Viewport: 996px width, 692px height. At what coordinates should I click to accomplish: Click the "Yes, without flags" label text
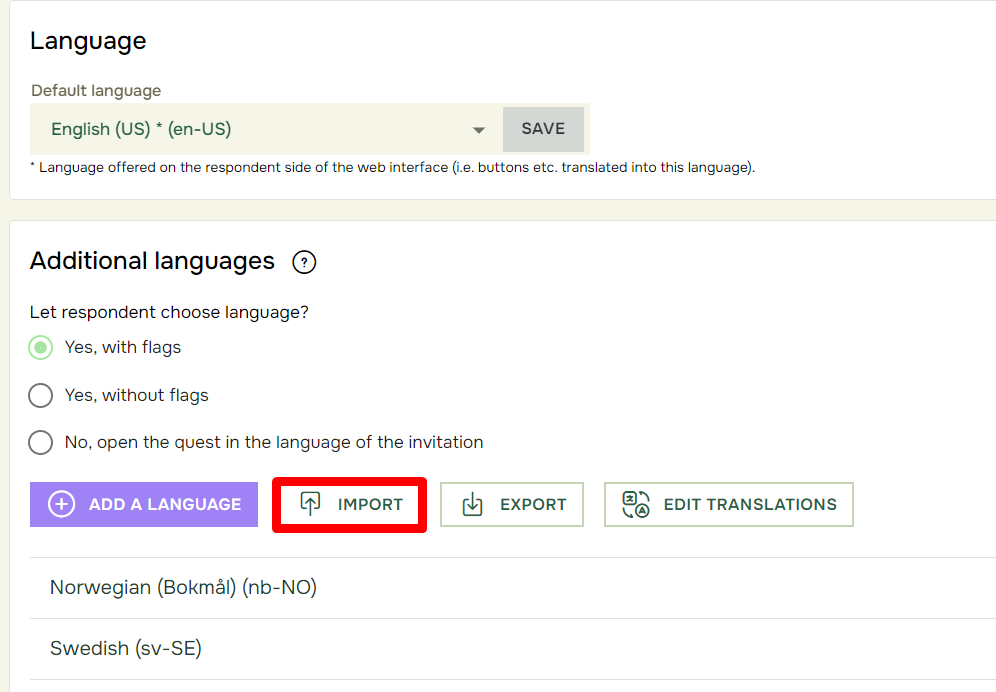[137, 395]
